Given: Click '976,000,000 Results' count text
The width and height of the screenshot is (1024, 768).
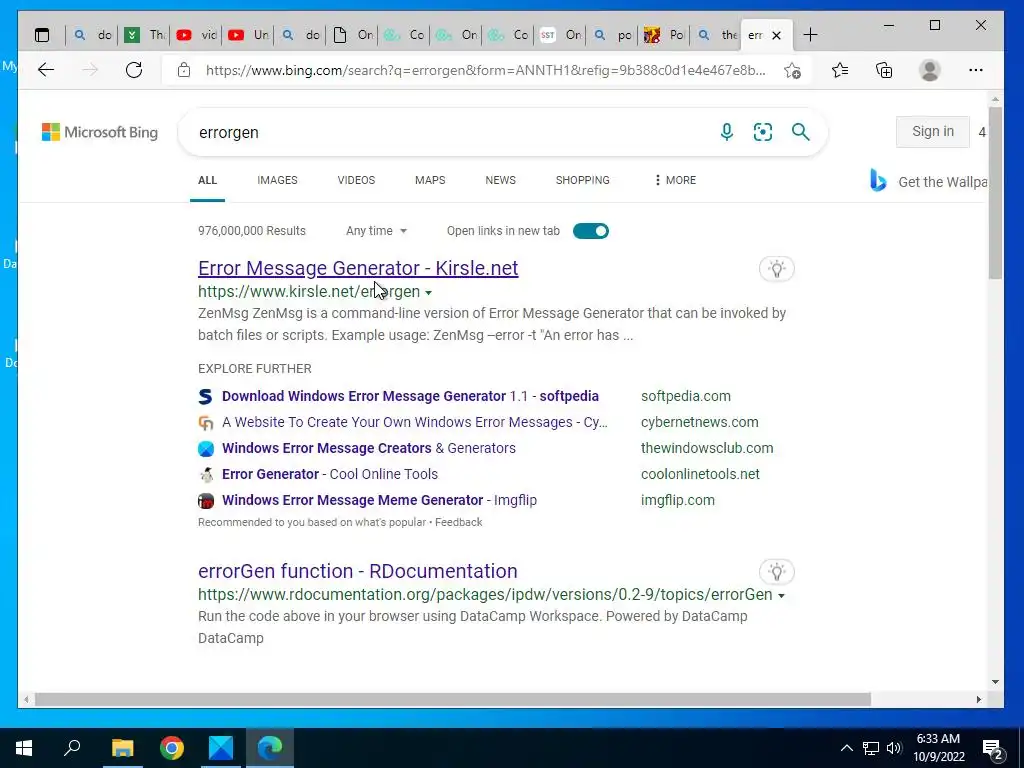Looking at the screenshot, I should 251,231.
